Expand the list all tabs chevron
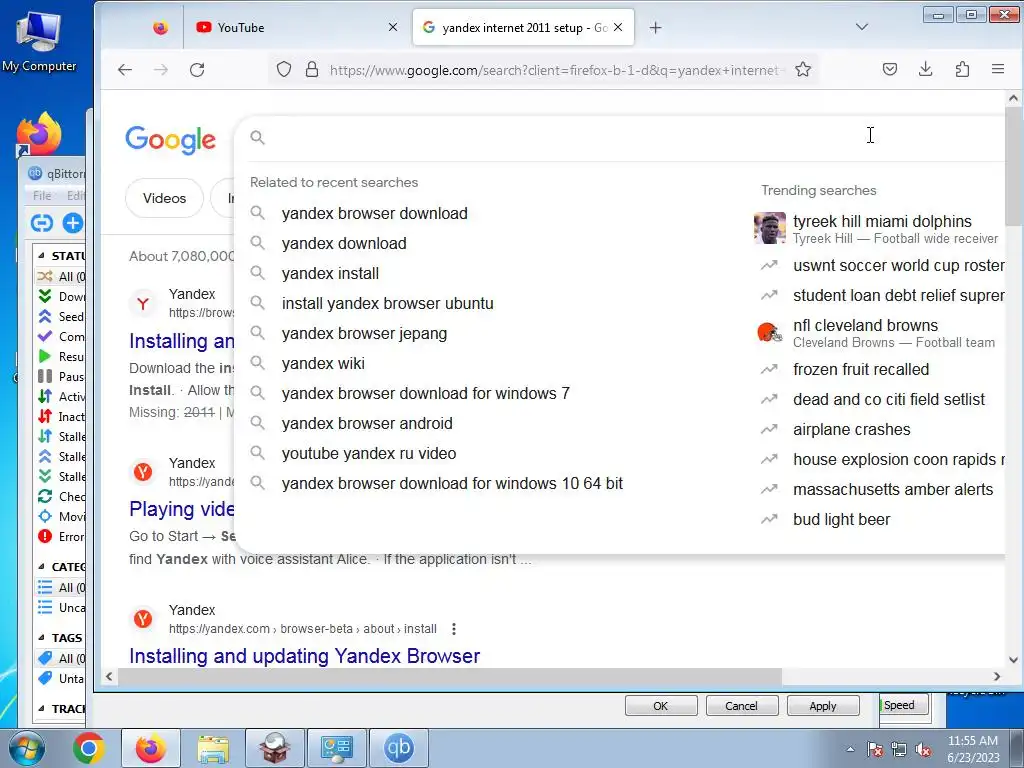 [x=862, y=27]
